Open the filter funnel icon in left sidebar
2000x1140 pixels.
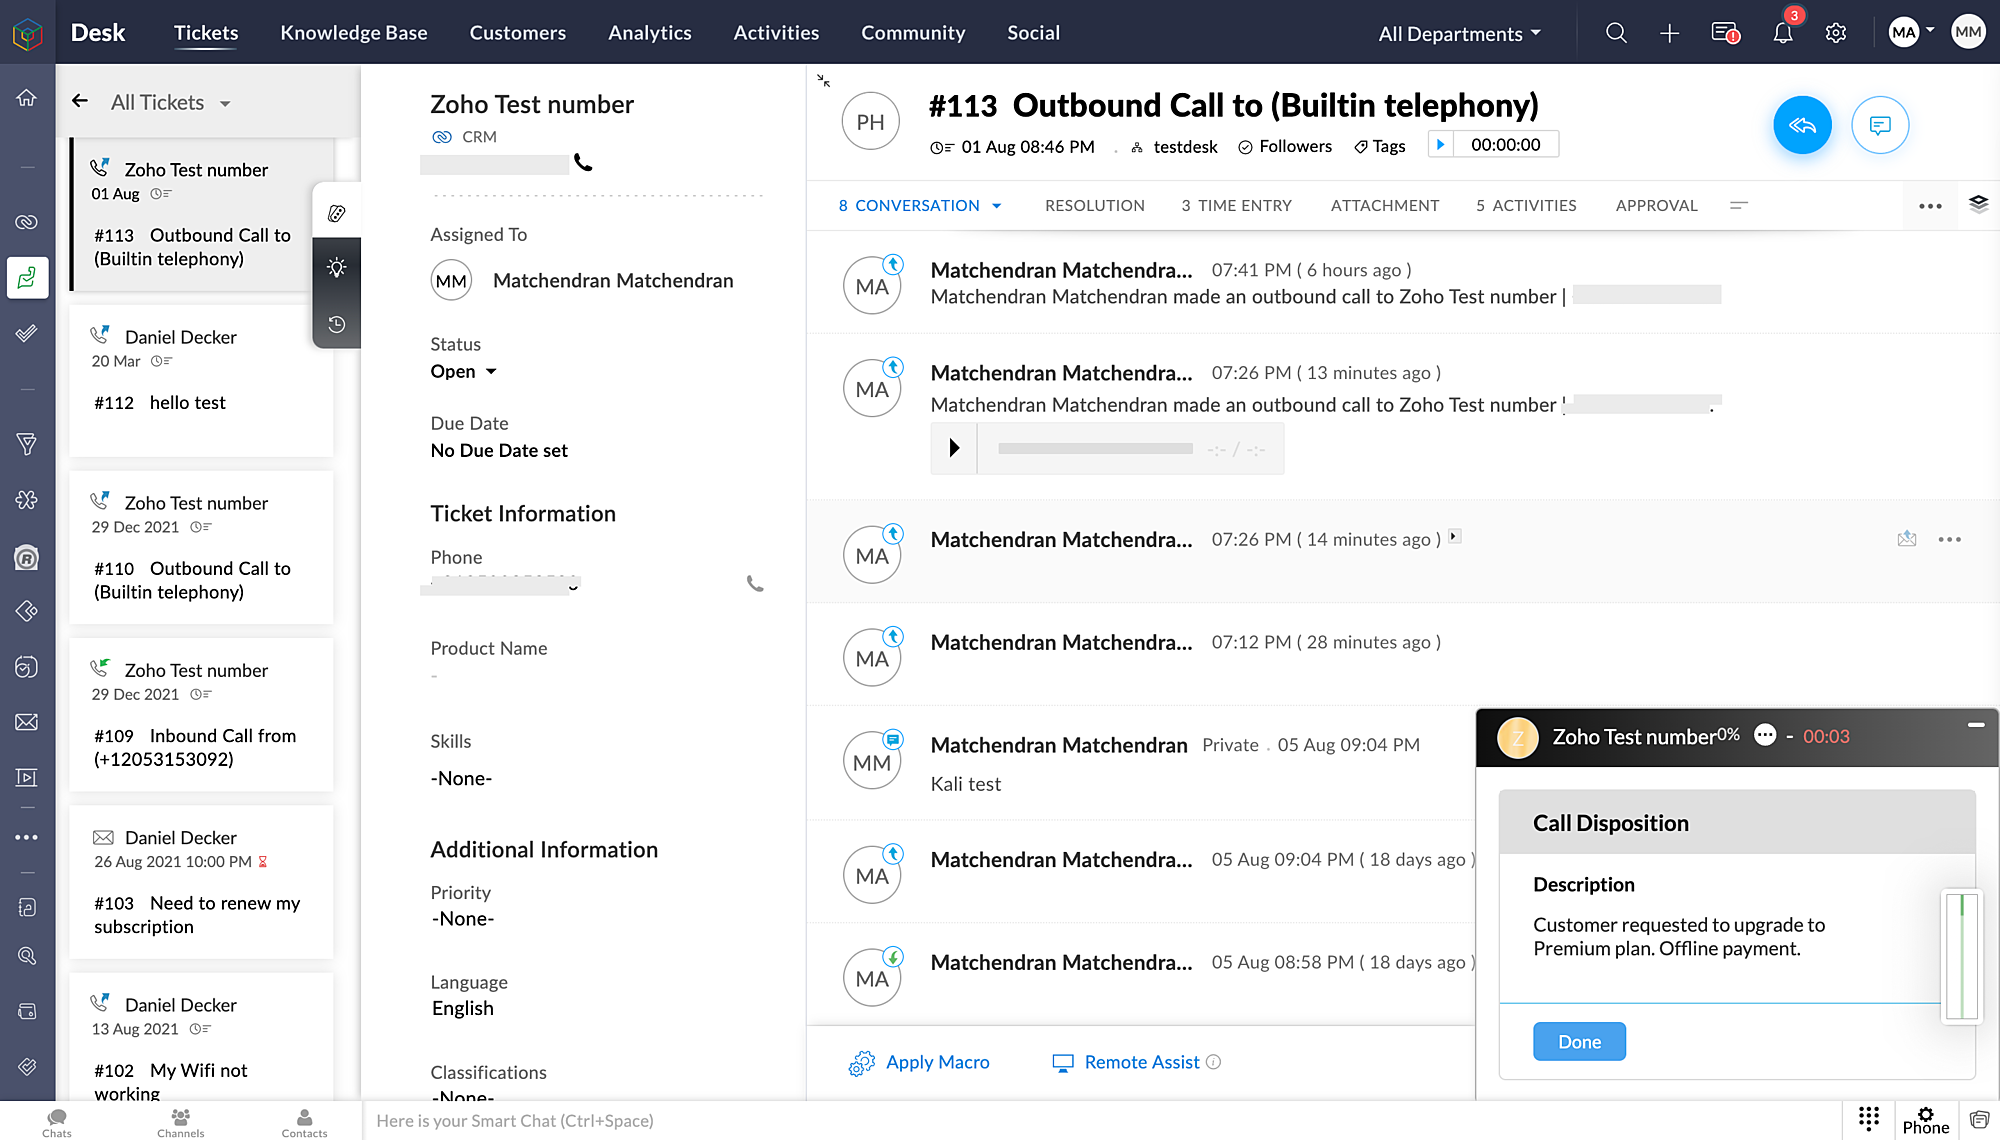pyautogui.click(x=27, y=444)
